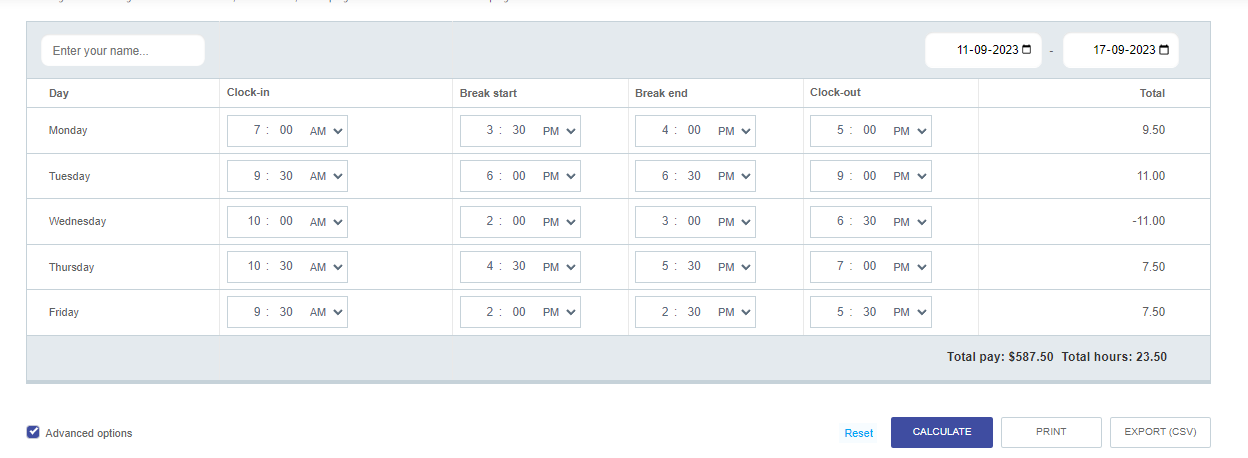The height and width of the screenshot is (458, 1248).
Task: Change Tuesday clock-in AM/PM dropdown
Action: click(326, 176)
